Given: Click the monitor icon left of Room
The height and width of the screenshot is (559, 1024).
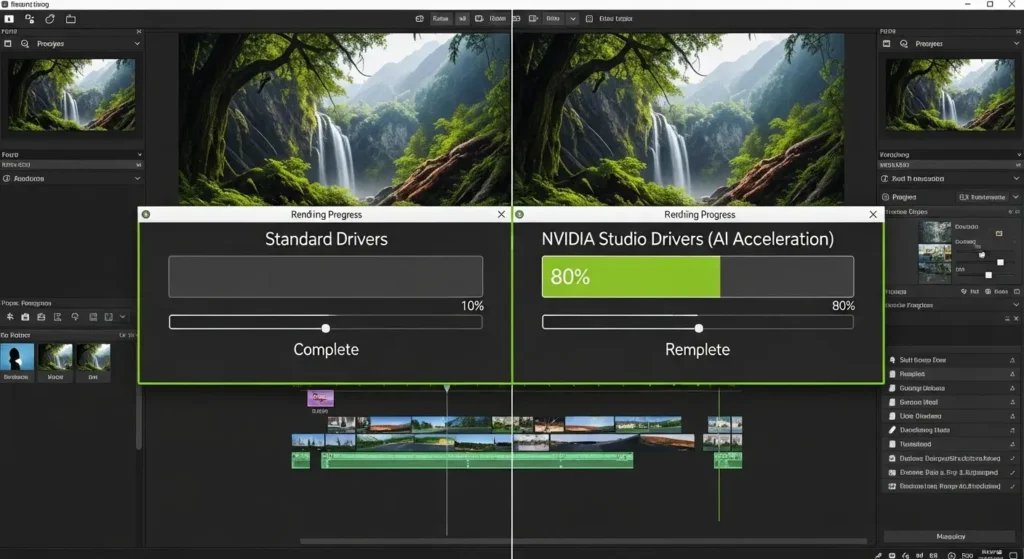Looking at the screenshot, I should [479, 18].
